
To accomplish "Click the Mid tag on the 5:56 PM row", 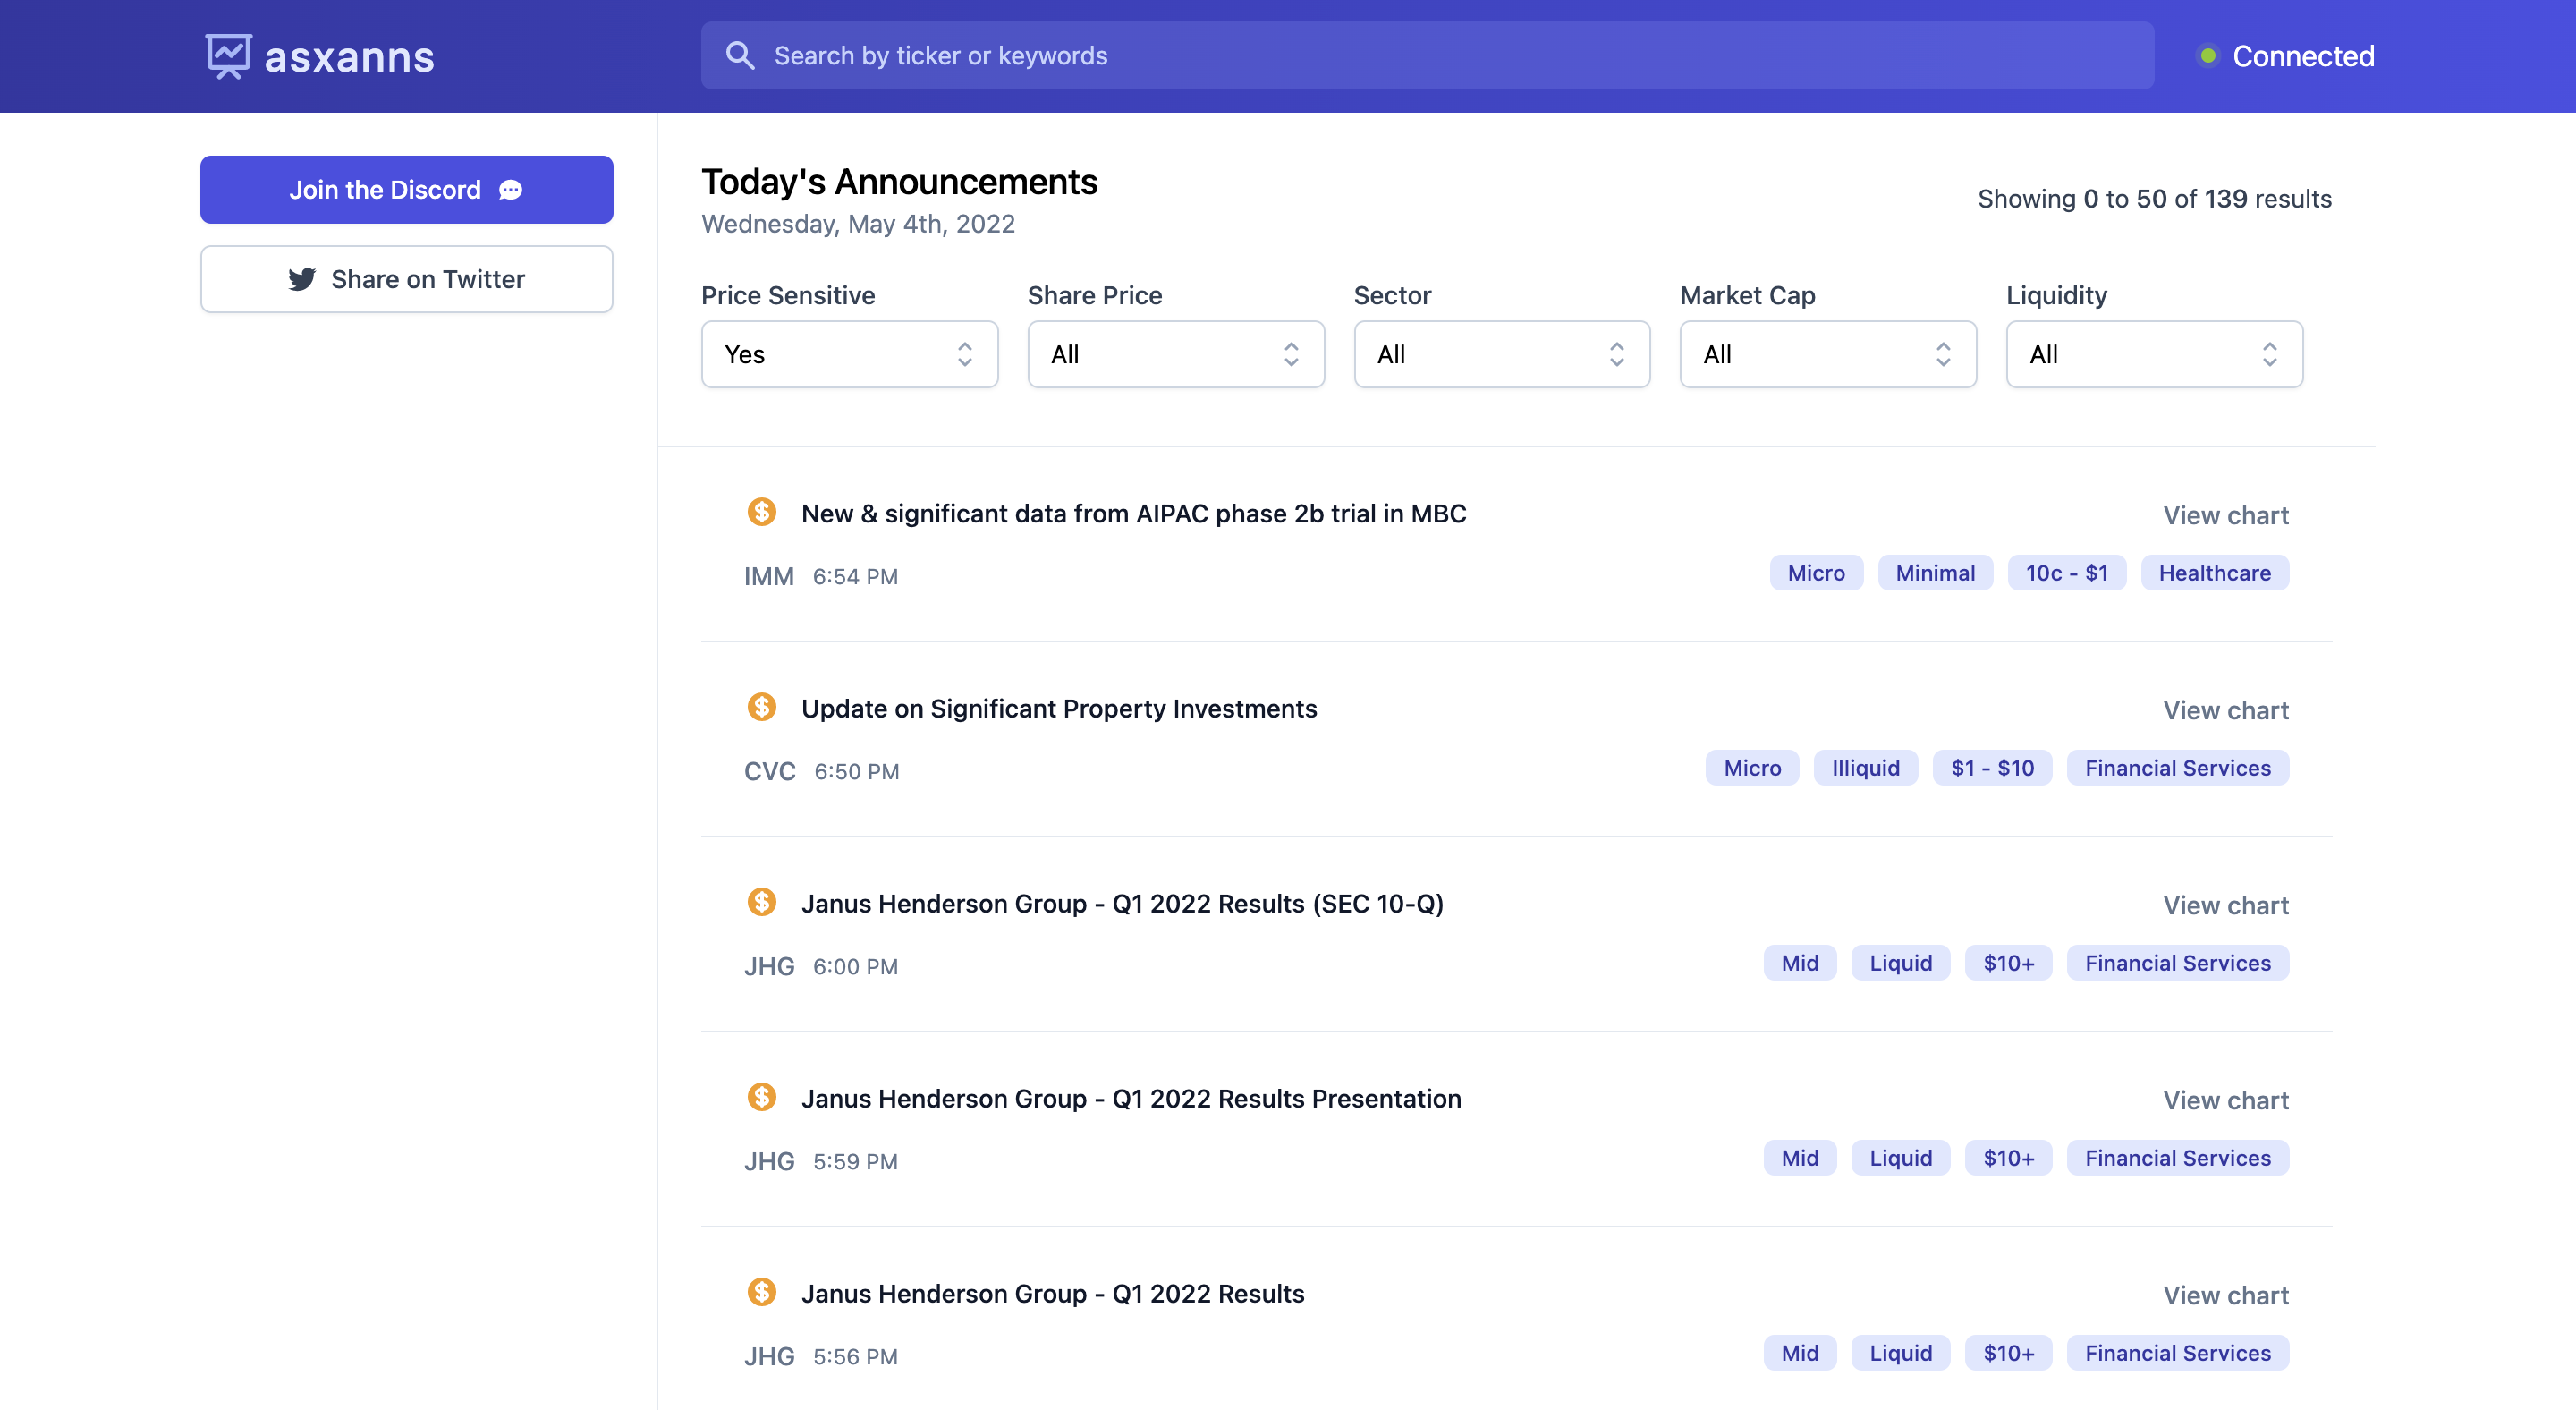I will [1800, 1353].
